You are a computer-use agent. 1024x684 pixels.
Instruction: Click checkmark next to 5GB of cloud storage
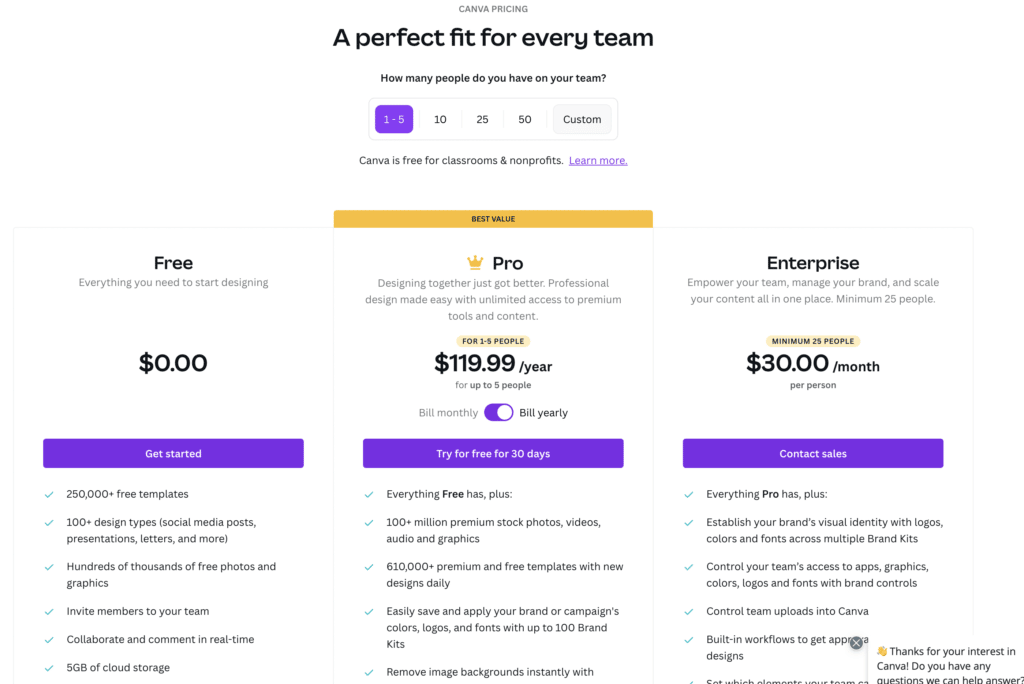[49, 668]
